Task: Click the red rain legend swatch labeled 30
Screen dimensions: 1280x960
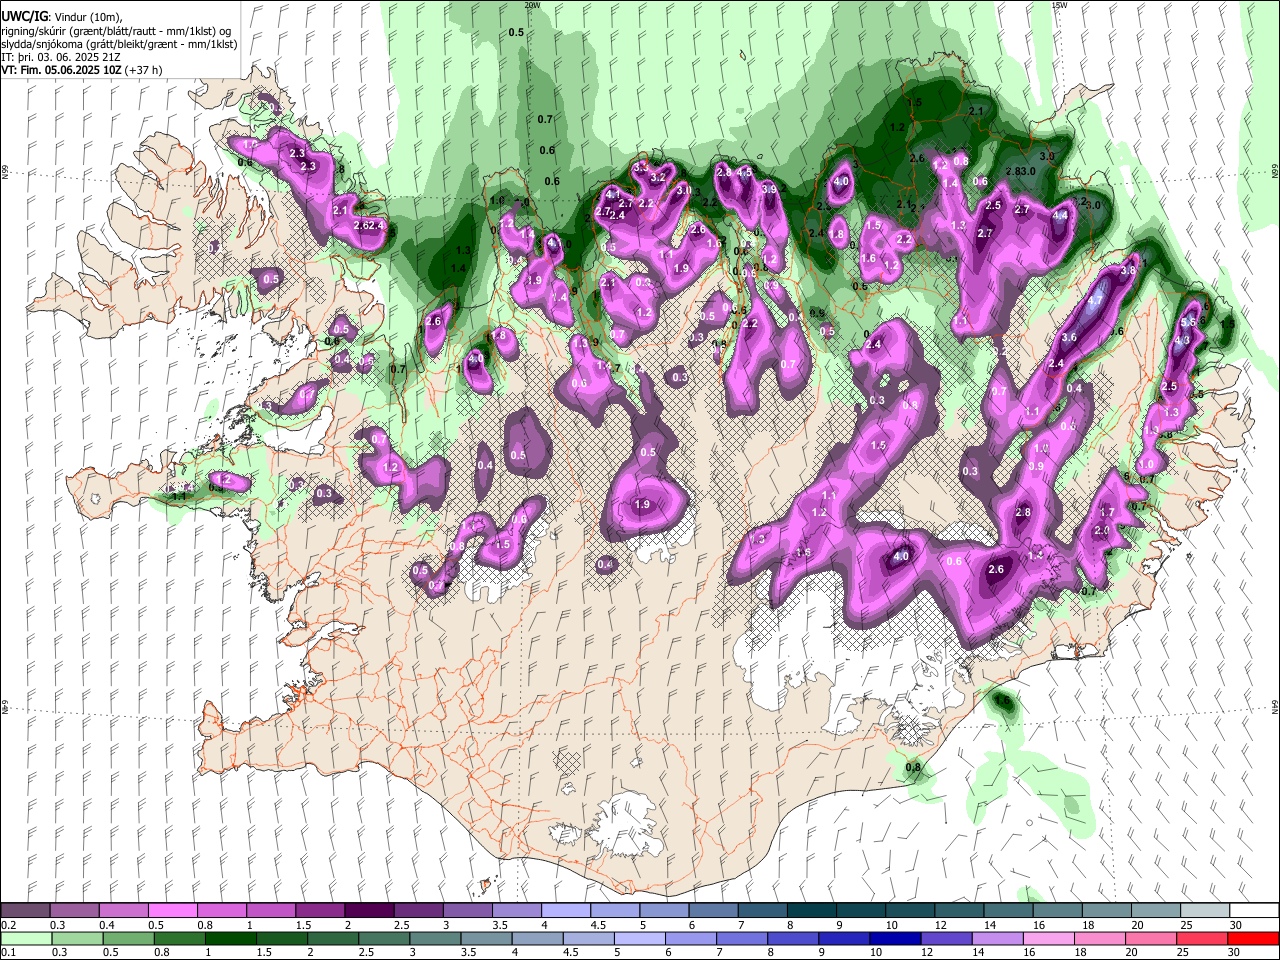Action: click(1253, 938)
